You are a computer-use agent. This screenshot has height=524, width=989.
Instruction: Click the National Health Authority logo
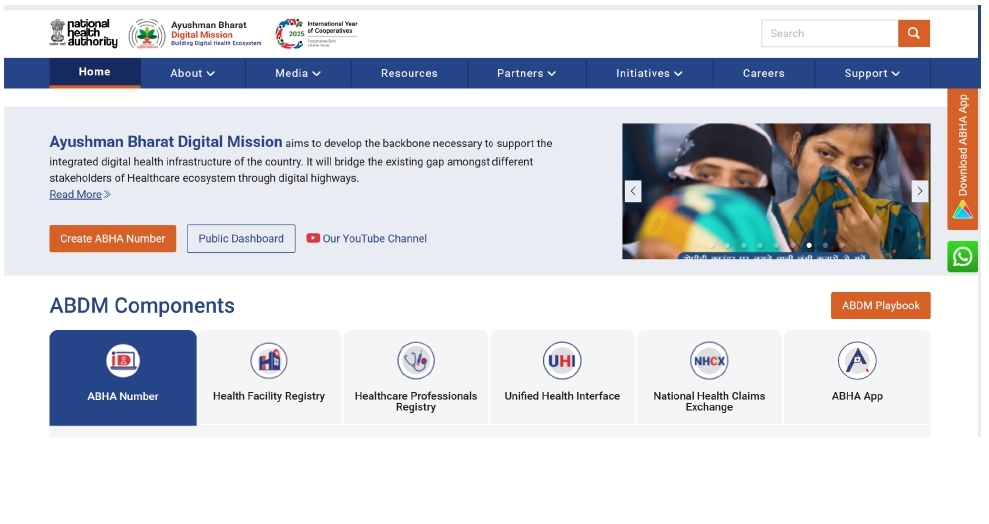(x=84, y=33)
